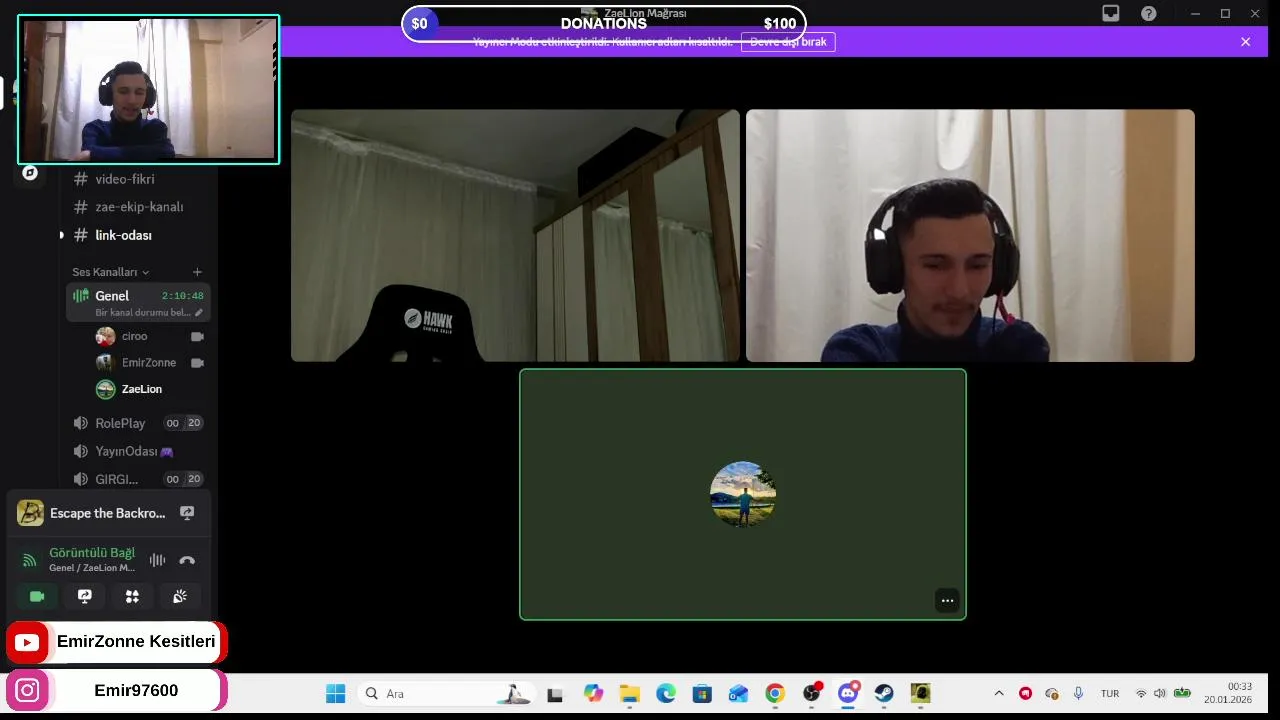Open Google Chrome from the taskbar
The height and width of the screenshot is (720, 1280).
click(775, 693)
